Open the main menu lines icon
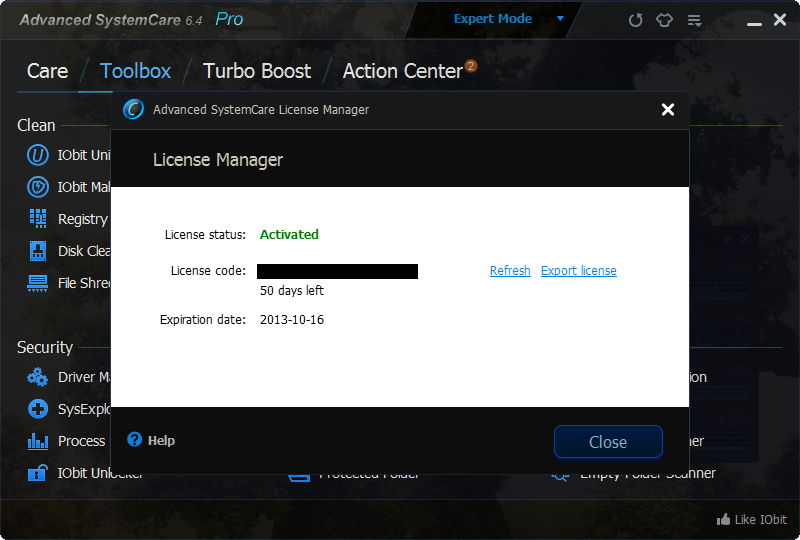The height and width of the screenshot is (540, 800). 694,20
